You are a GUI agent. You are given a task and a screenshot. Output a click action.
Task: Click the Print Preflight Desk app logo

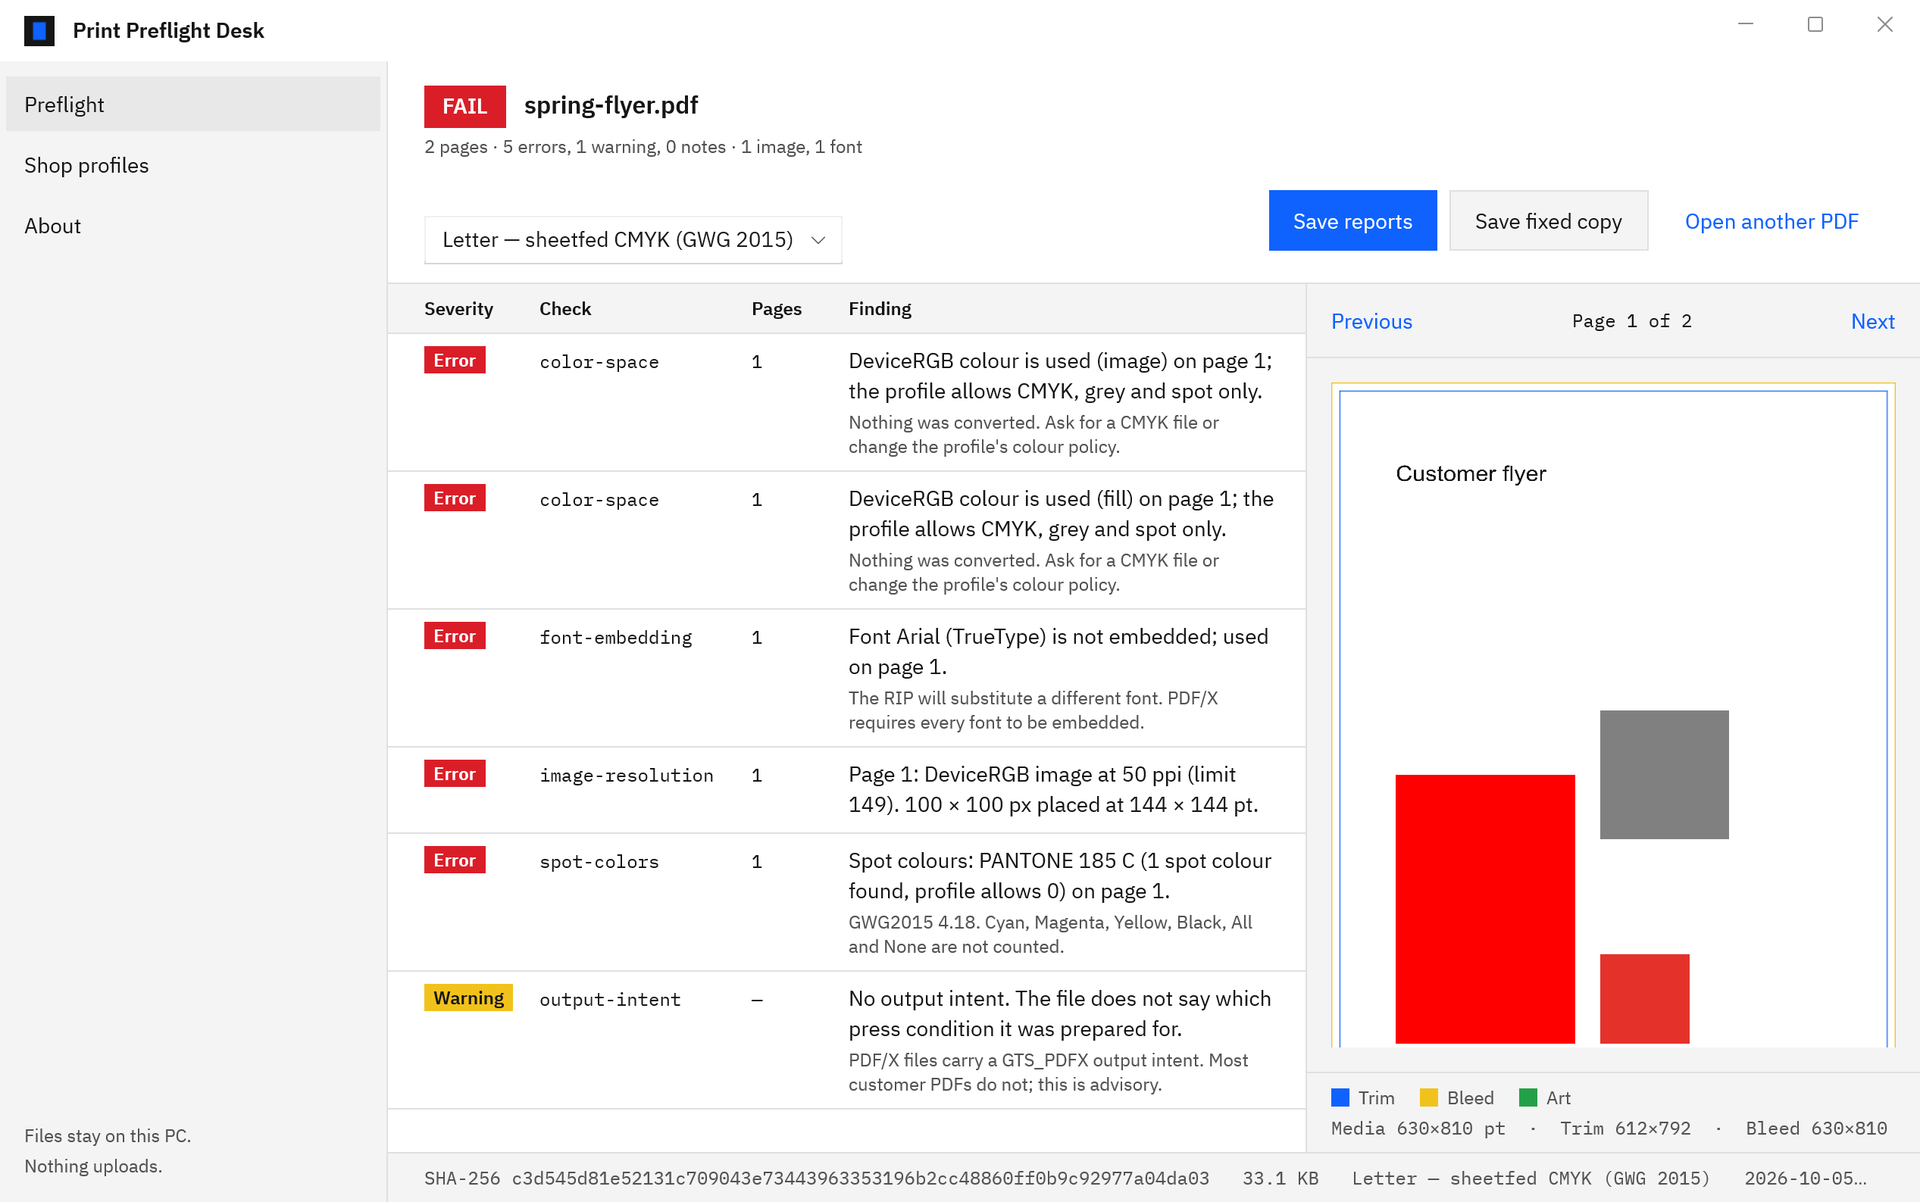tap(39, 31)
